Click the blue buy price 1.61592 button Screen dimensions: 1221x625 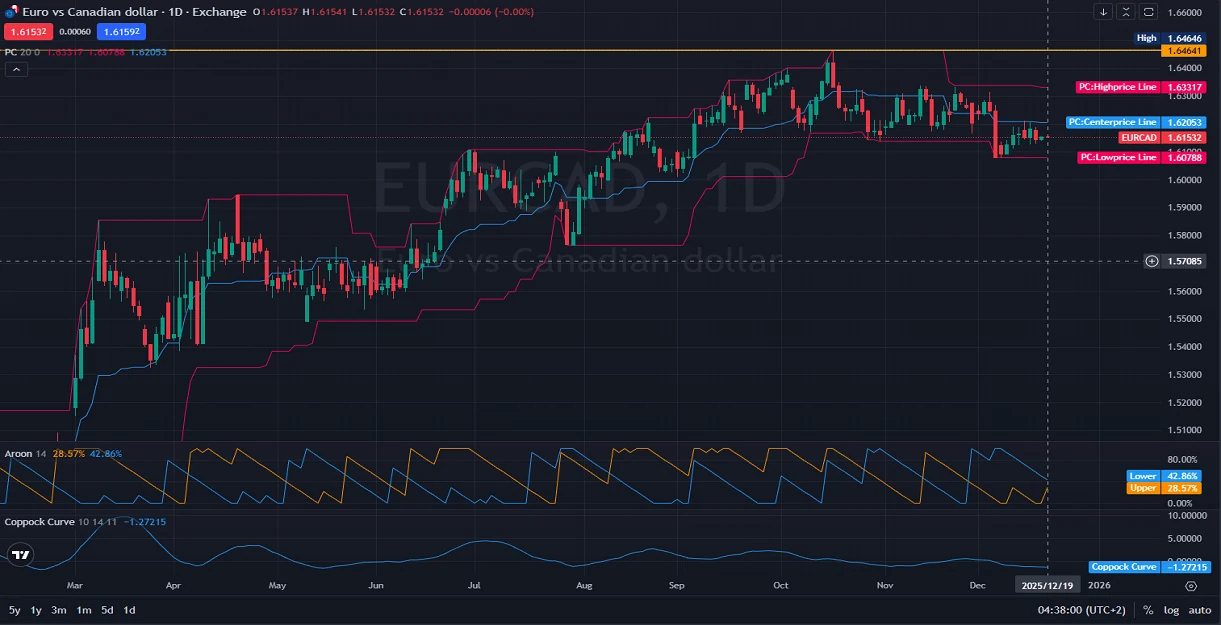[121, 32]
